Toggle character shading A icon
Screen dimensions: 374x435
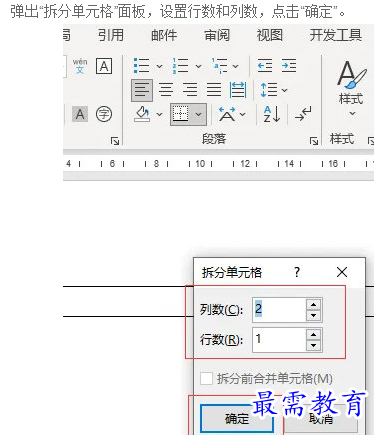80,114
